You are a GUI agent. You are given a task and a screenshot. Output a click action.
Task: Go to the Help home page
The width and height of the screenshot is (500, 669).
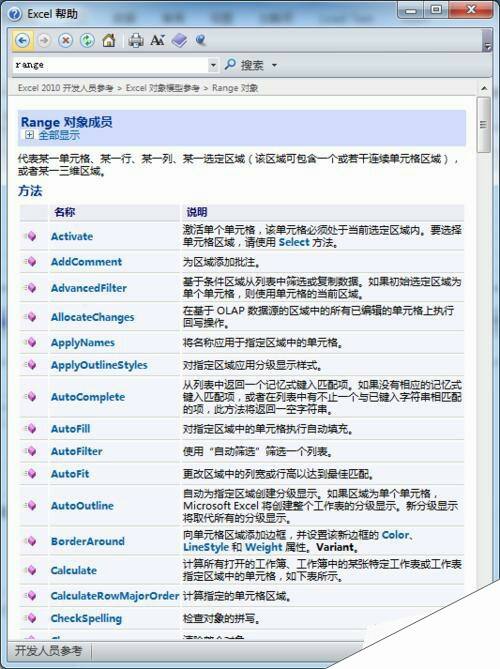(x=109, y=41)
